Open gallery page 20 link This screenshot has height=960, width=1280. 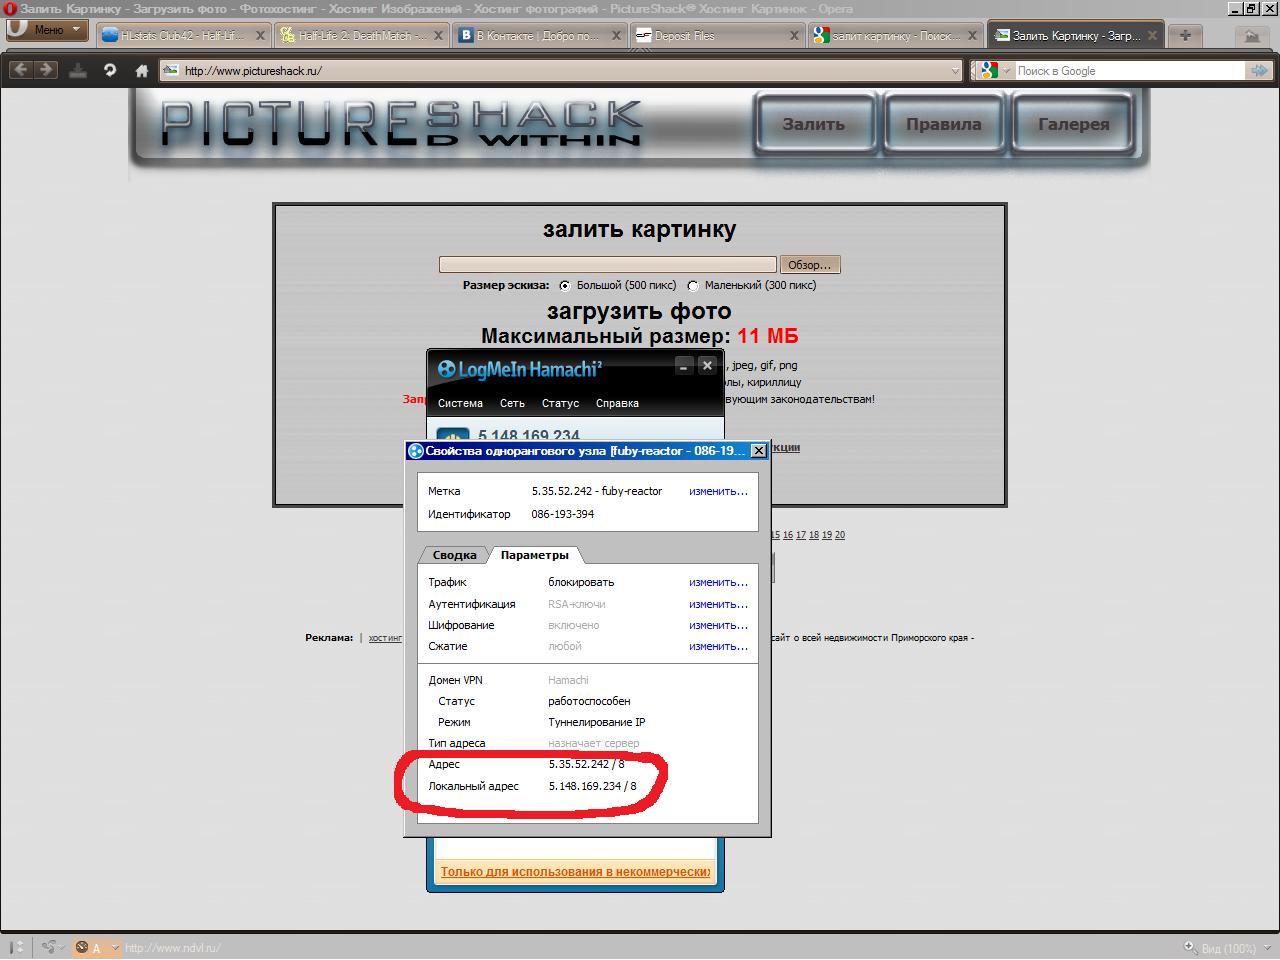[x=840, y=535]
